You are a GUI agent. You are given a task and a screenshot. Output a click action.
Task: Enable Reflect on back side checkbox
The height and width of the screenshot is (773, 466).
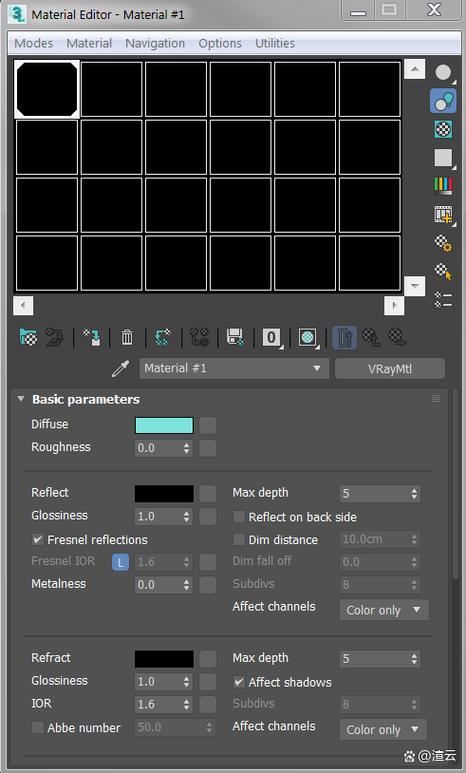tap(239, 517)
